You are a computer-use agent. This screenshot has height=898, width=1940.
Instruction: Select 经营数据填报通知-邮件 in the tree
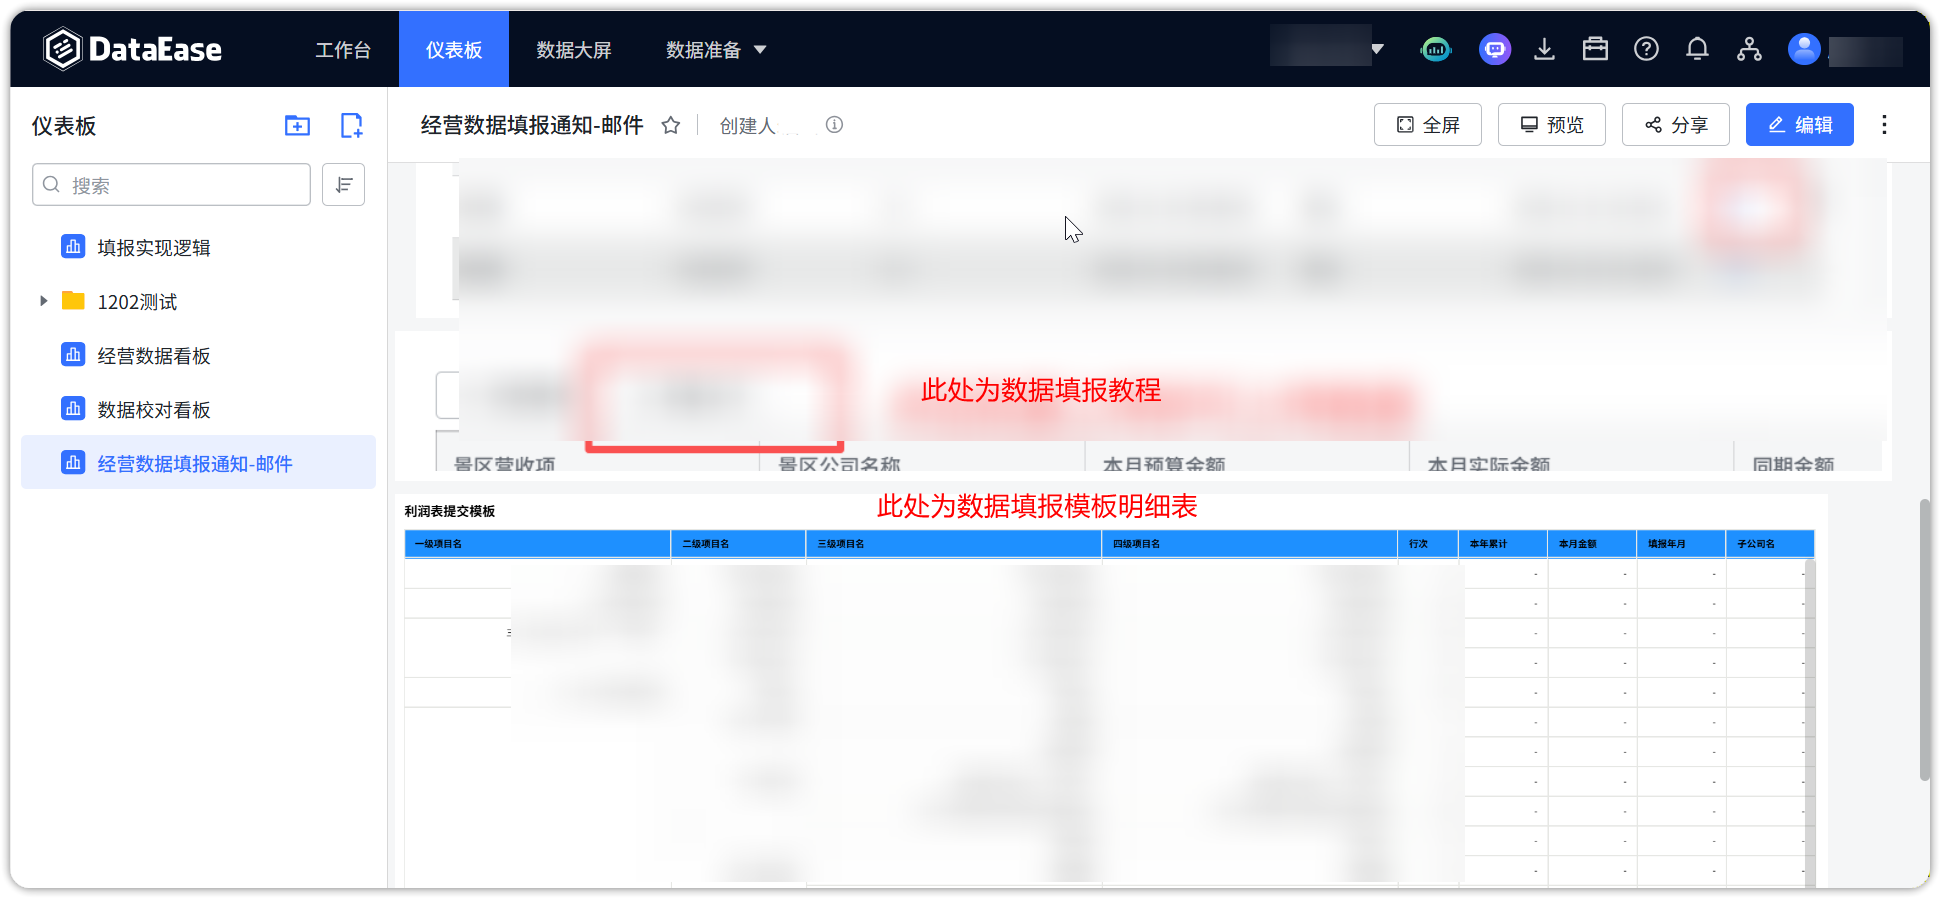pos(198,463)
